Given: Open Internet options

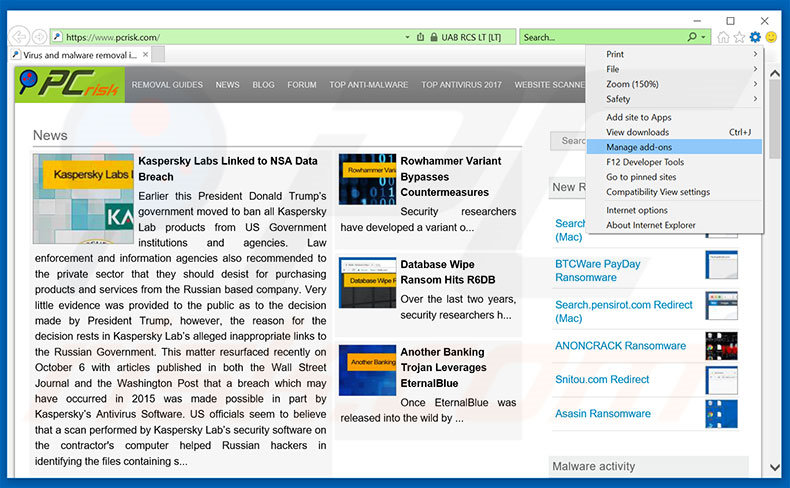Looking at the screenshot, I should (x=675, y=210).
